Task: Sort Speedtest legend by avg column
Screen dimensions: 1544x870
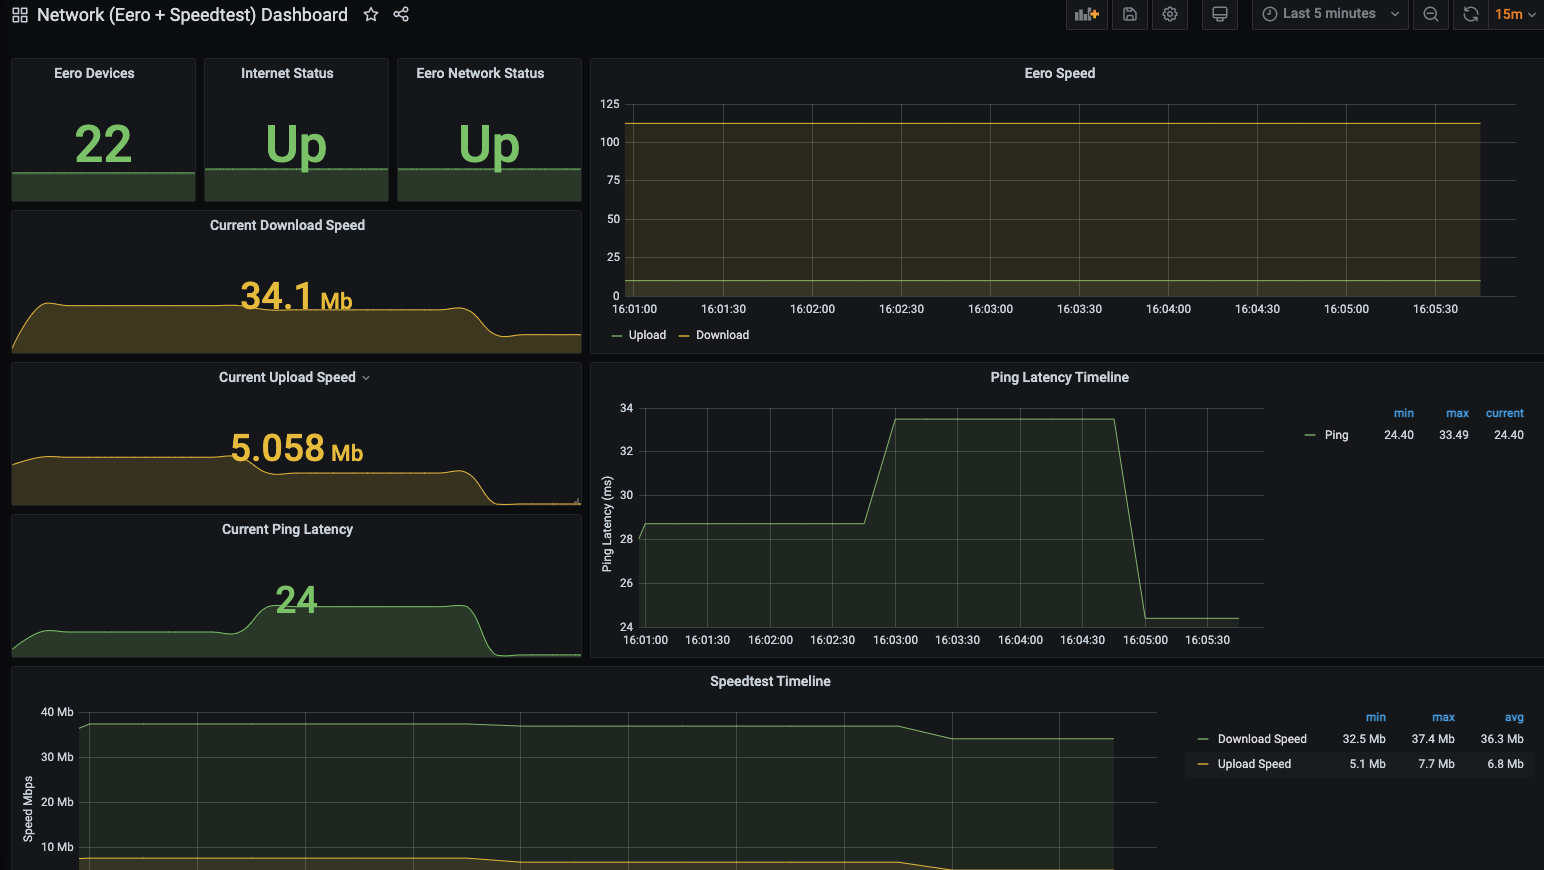Action: coord(1514,717)
